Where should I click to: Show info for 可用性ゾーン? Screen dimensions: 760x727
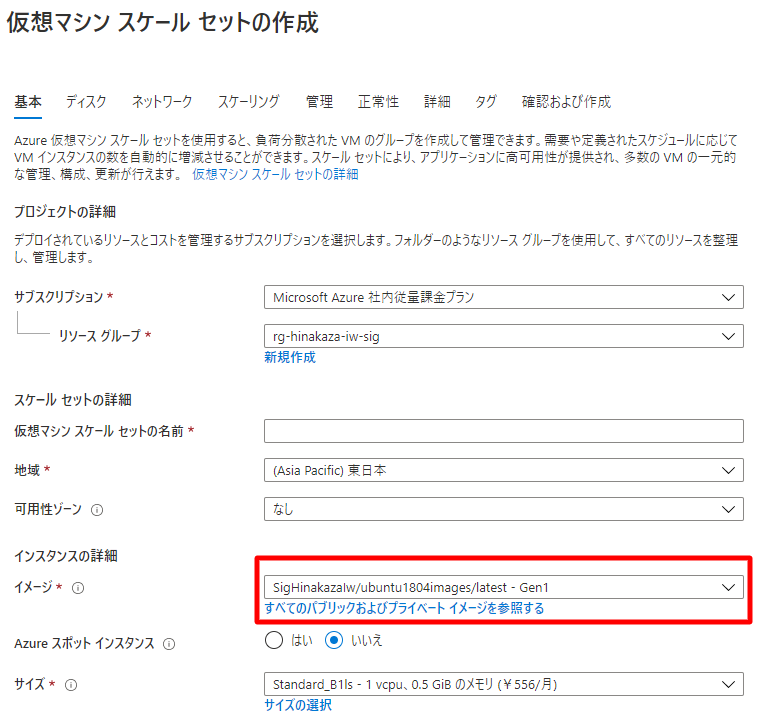tap(97, 510)
